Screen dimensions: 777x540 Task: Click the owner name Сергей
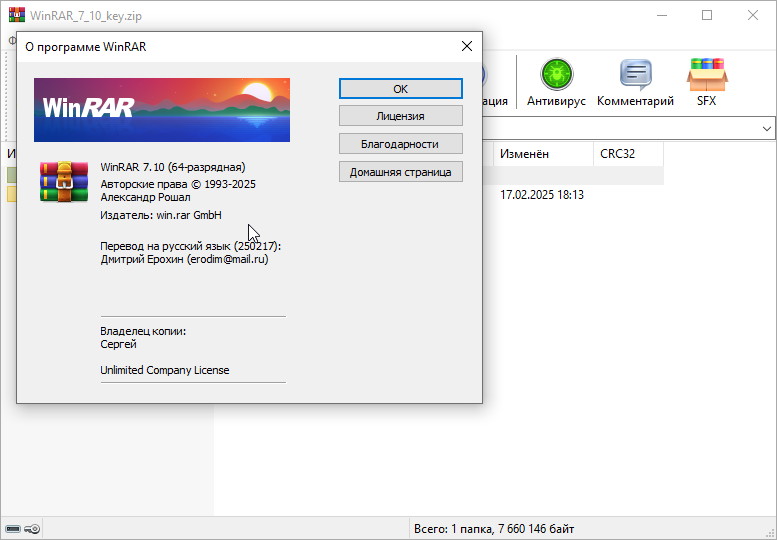[x=118, y=344]
